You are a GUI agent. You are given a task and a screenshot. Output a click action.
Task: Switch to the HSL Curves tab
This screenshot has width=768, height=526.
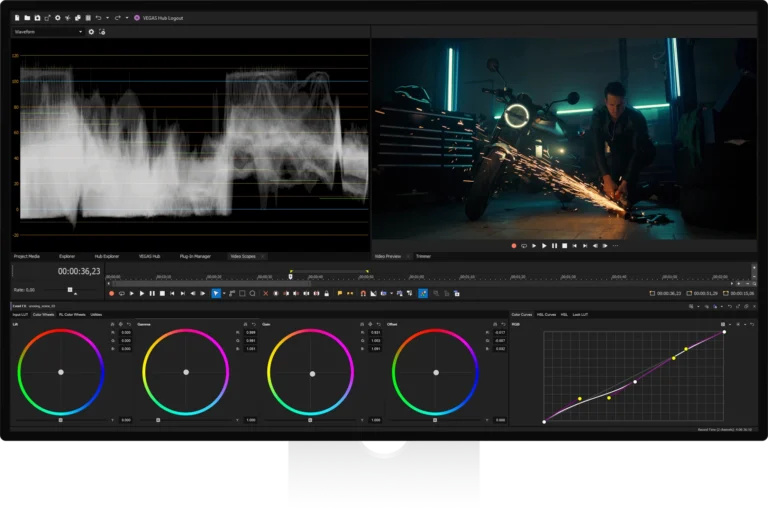point(546,314)
